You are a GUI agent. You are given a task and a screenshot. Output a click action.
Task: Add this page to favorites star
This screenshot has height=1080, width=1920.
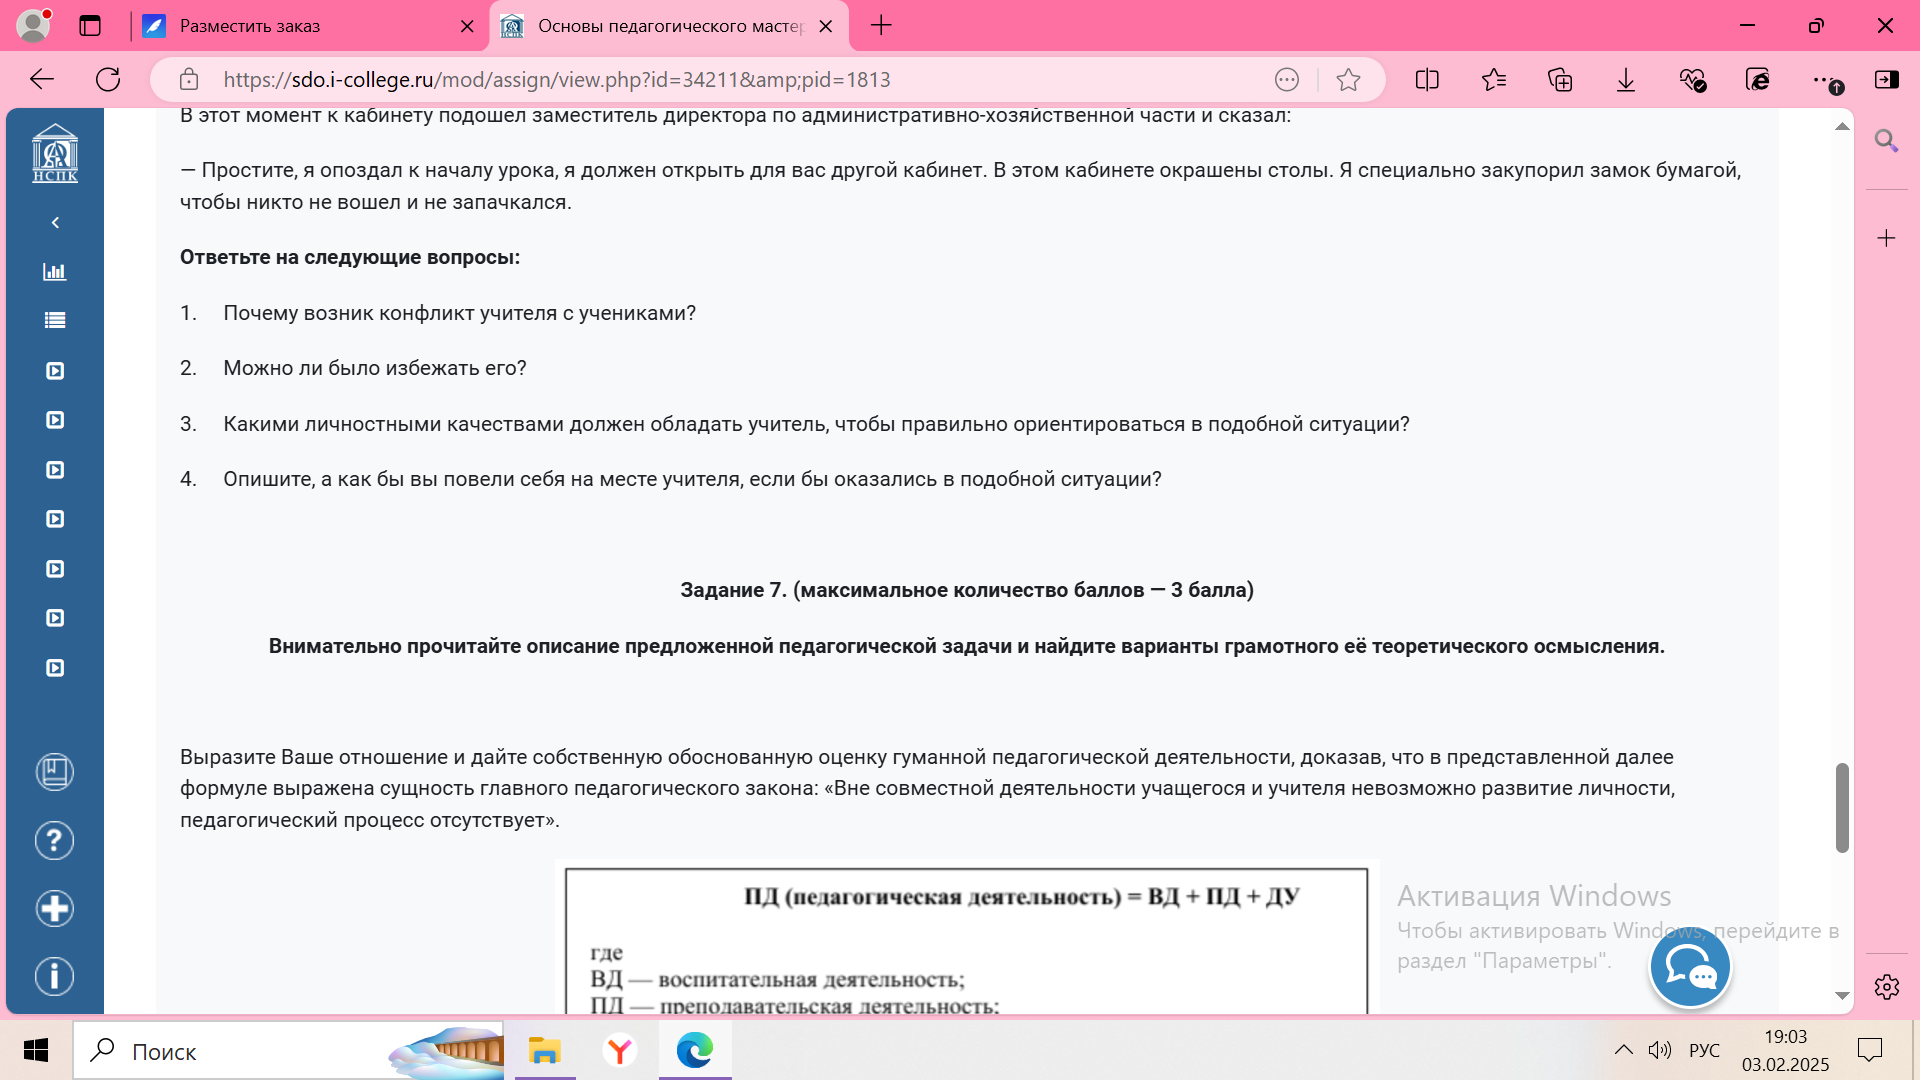(x=1348, y=80)
